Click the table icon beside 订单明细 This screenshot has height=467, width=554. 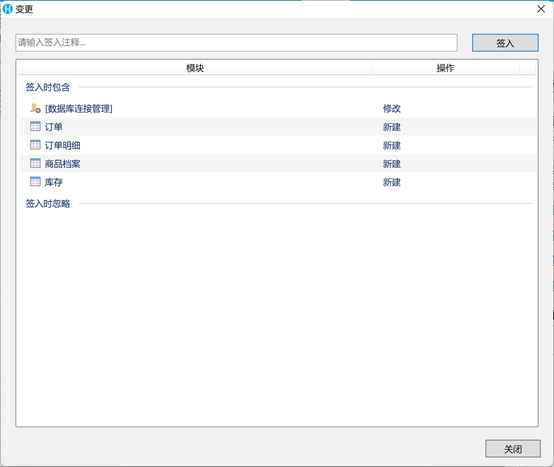(x=35, y=145)
